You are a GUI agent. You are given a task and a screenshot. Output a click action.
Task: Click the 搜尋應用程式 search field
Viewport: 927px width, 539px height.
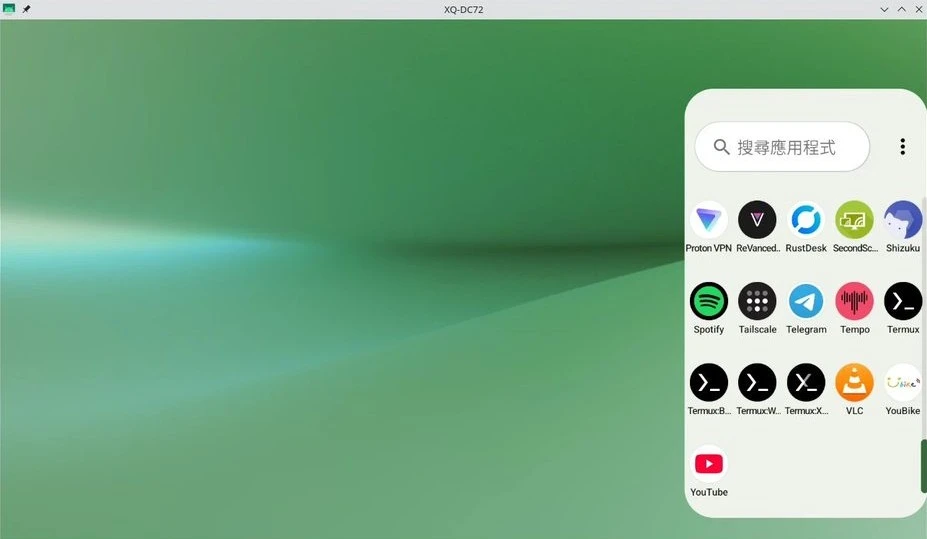[x=783, y=147]
